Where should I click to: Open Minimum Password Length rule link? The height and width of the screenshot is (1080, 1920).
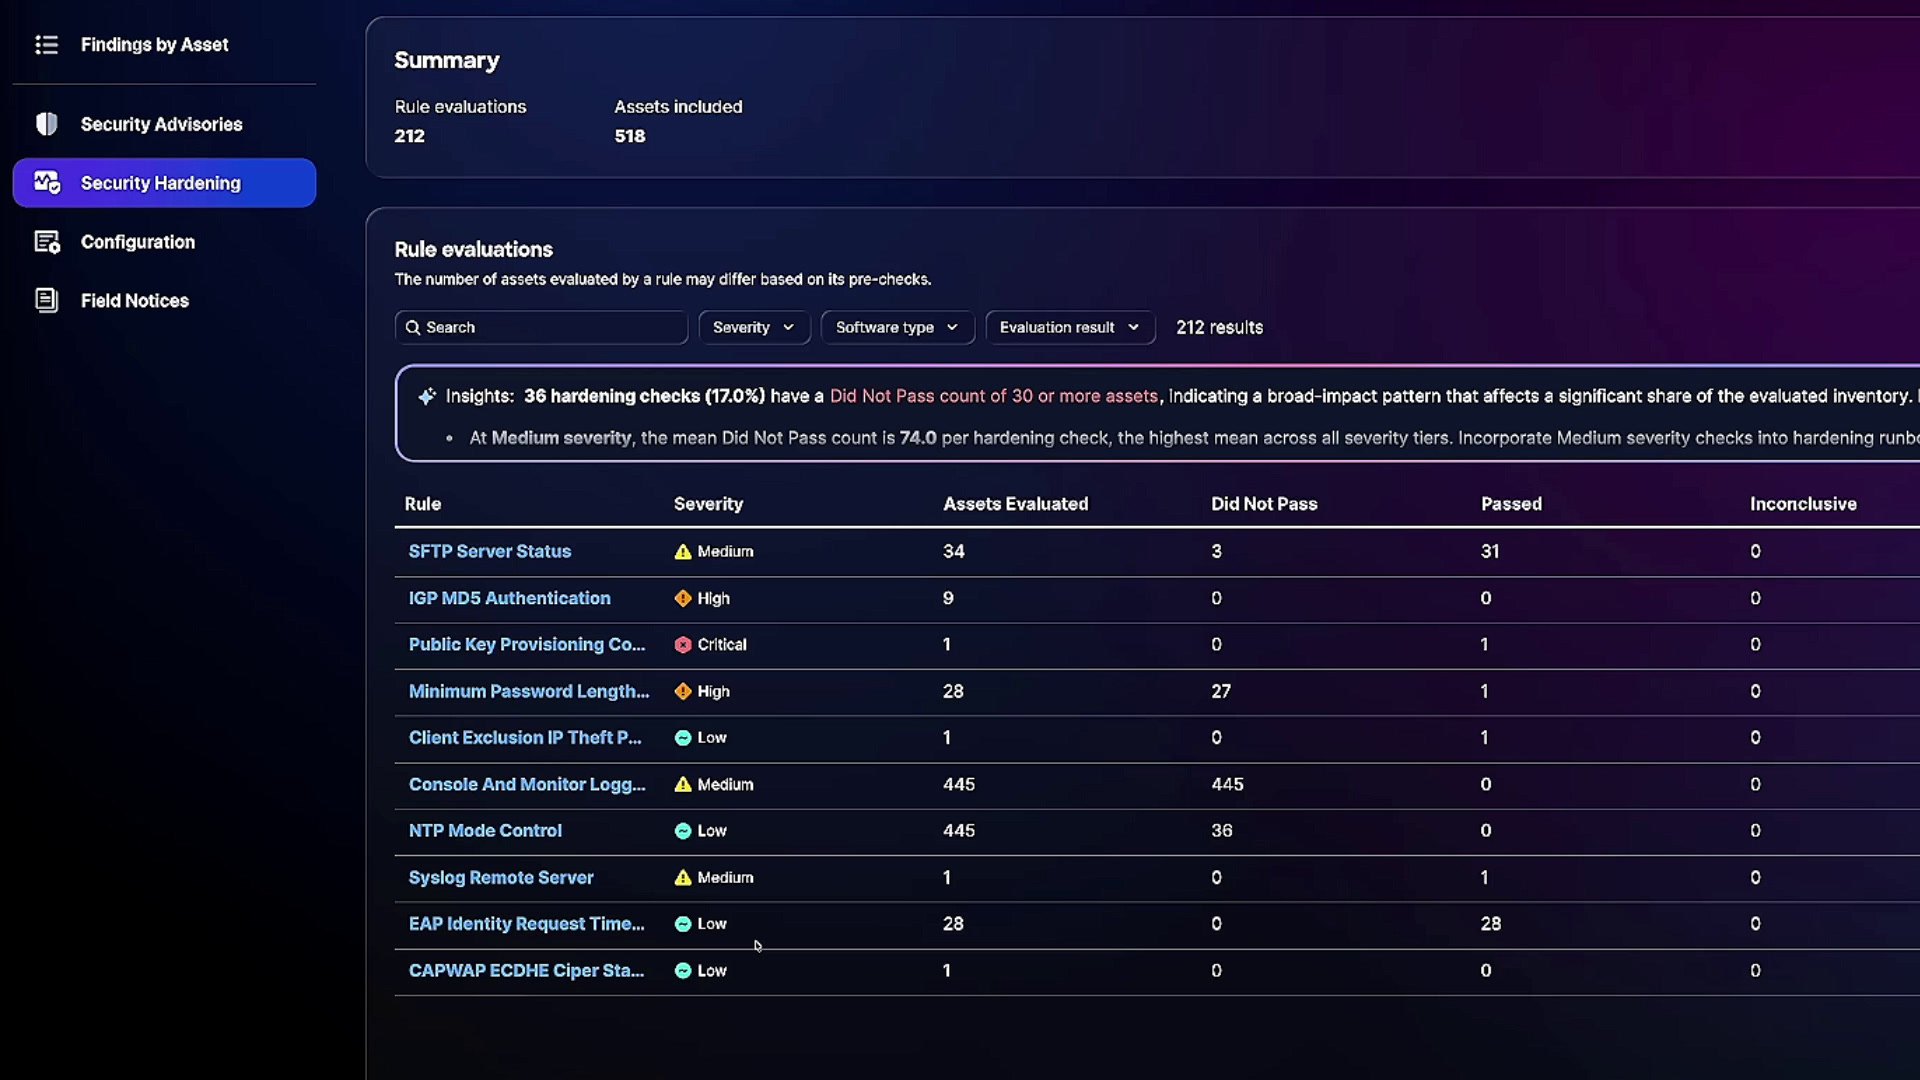click(529, 691)
